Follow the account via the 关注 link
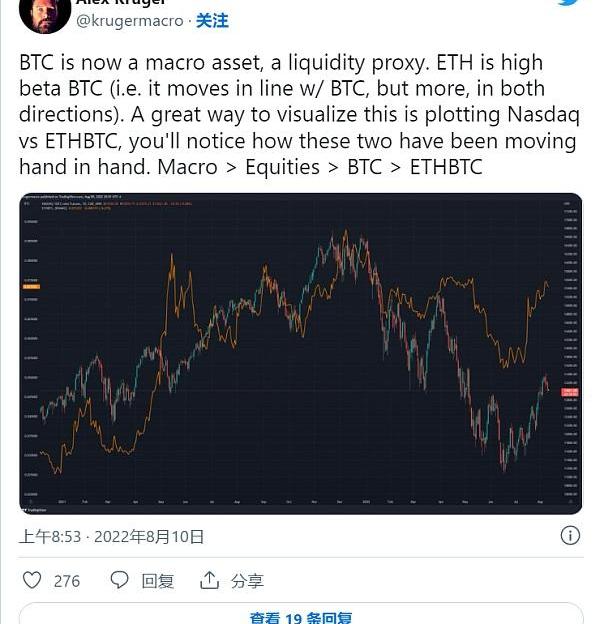Screen dimensions: 600x624 pyautogui.click(x=212, y=21)
